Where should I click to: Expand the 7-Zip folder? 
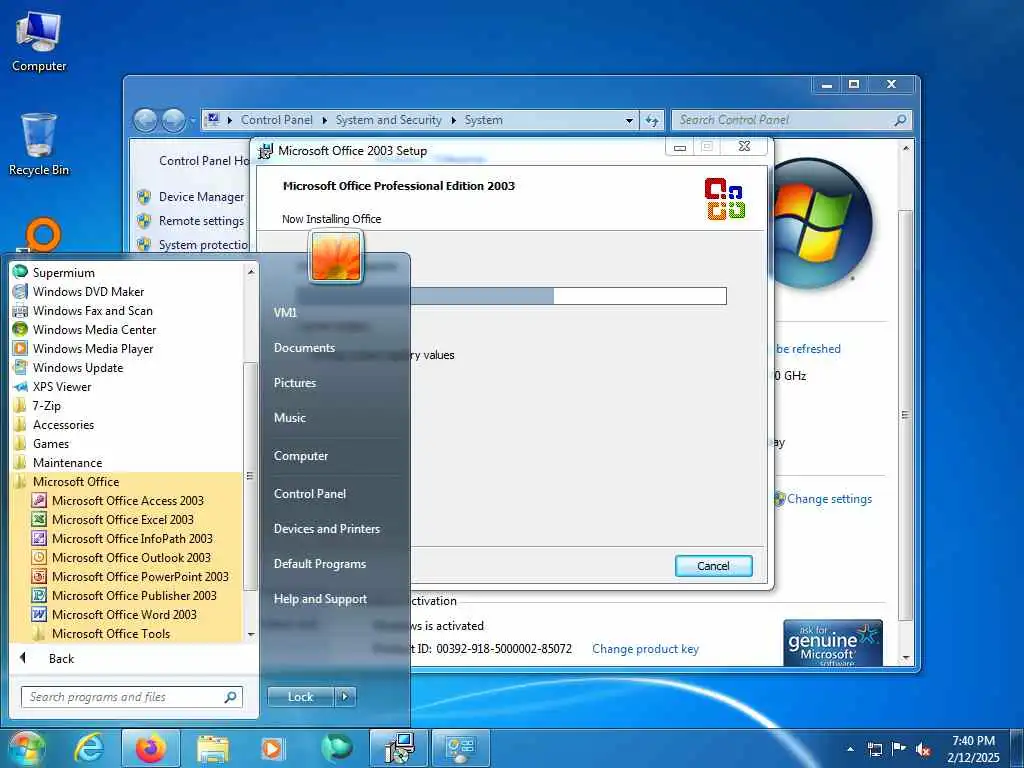[x=46, y=405]
